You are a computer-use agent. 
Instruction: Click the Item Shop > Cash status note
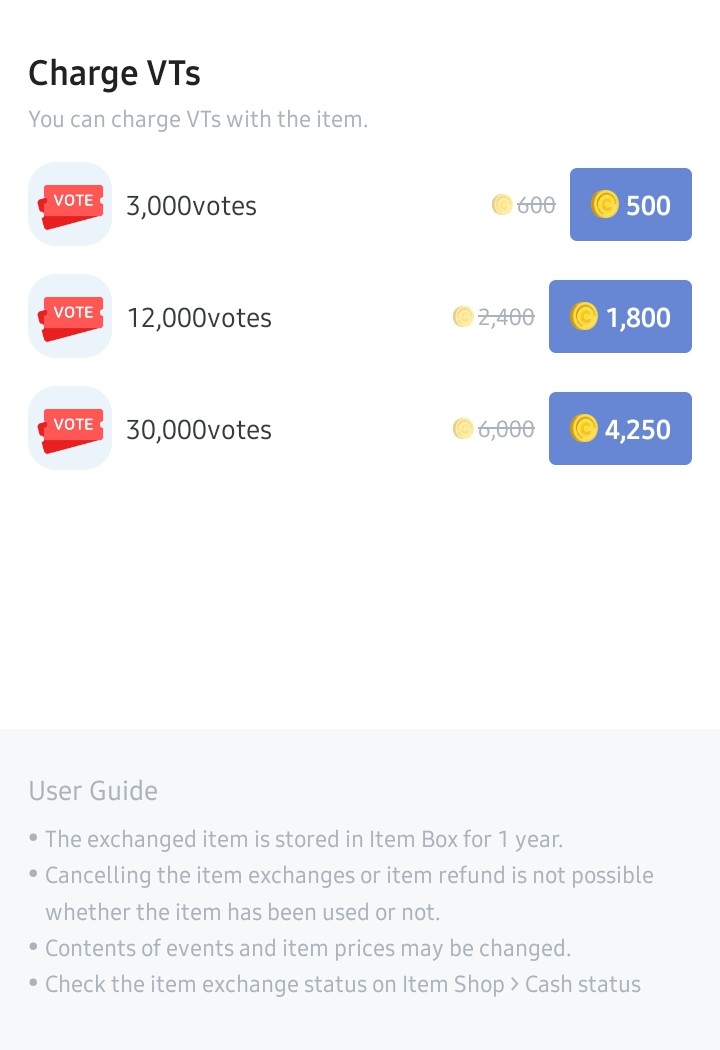(343, 984)
